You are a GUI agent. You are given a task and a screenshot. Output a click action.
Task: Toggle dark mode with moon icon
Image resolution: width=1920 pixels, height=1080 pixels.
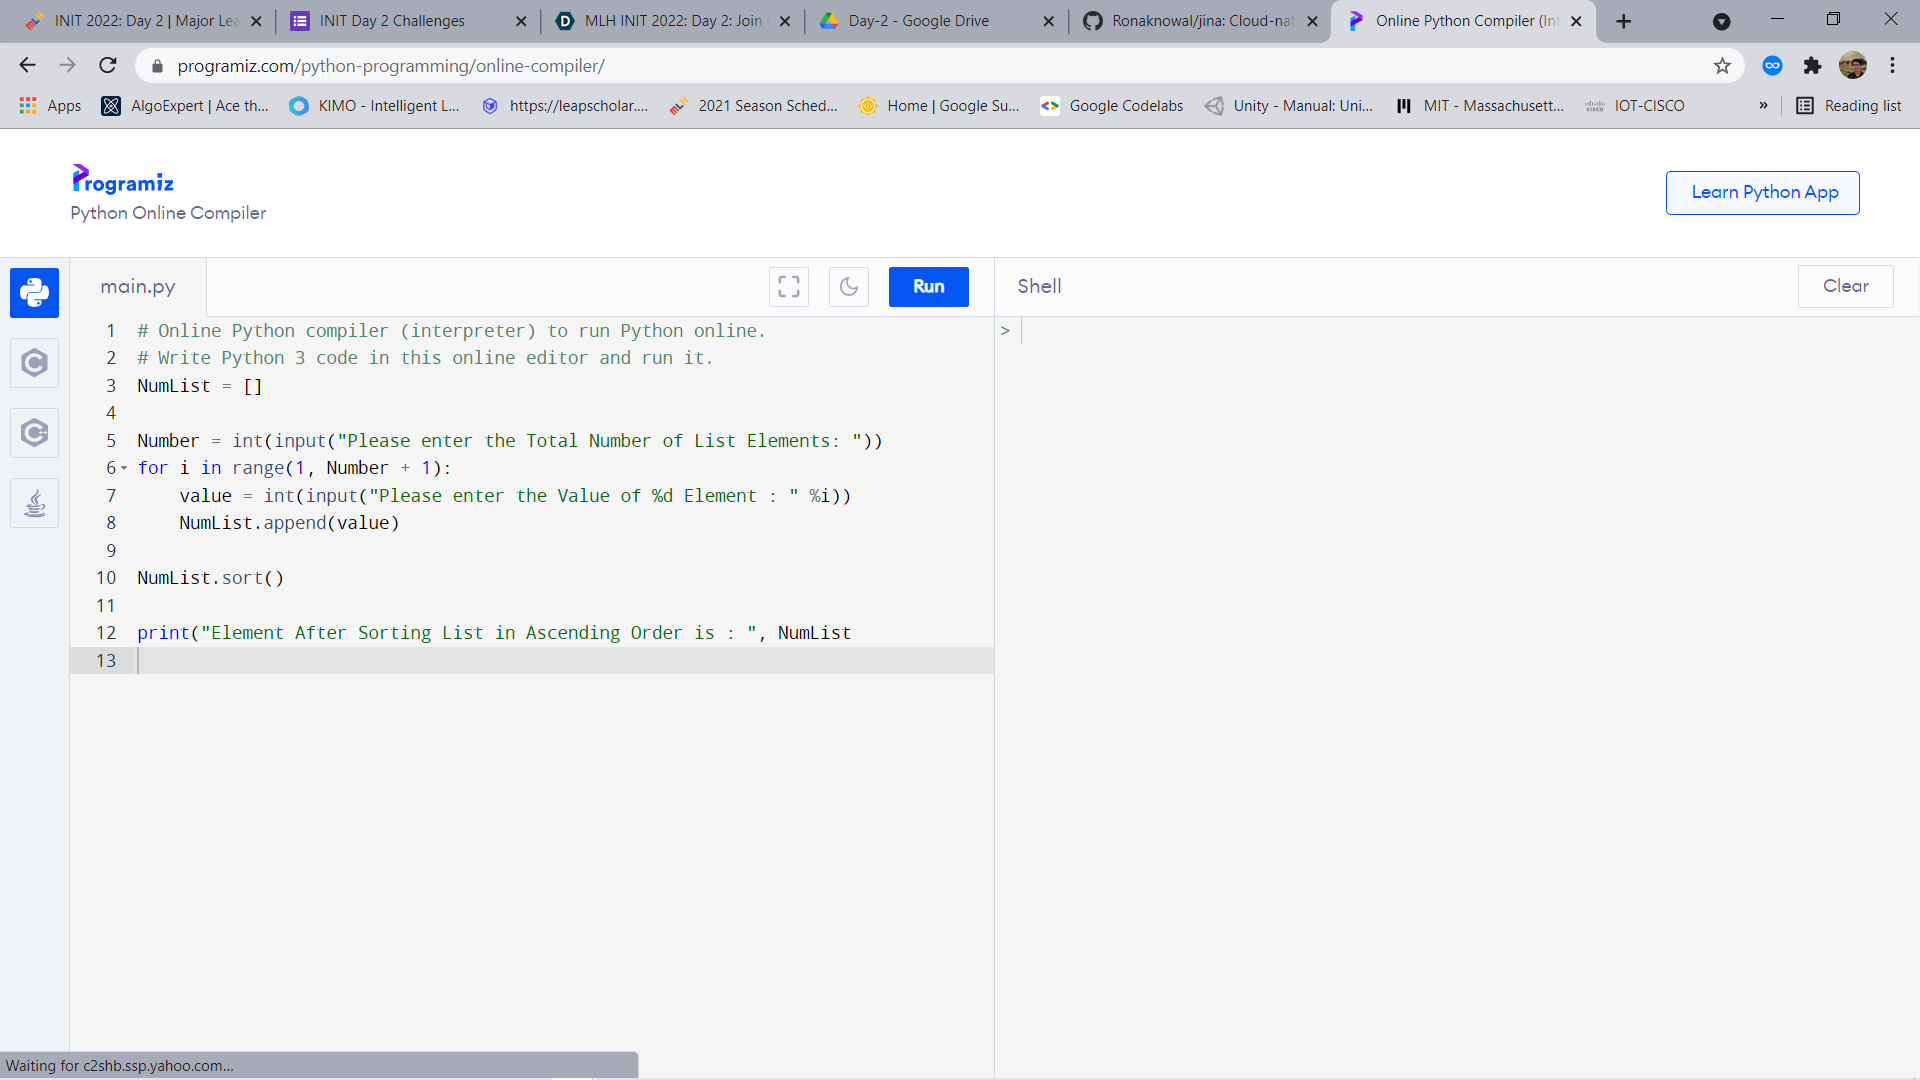[849, 287]
